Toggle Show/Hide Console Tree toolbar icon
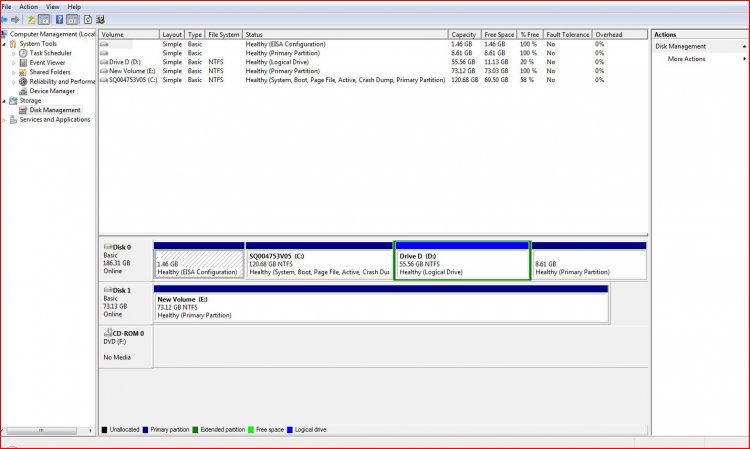This screenshot has height=449, width=750. [x=44, y=20]
